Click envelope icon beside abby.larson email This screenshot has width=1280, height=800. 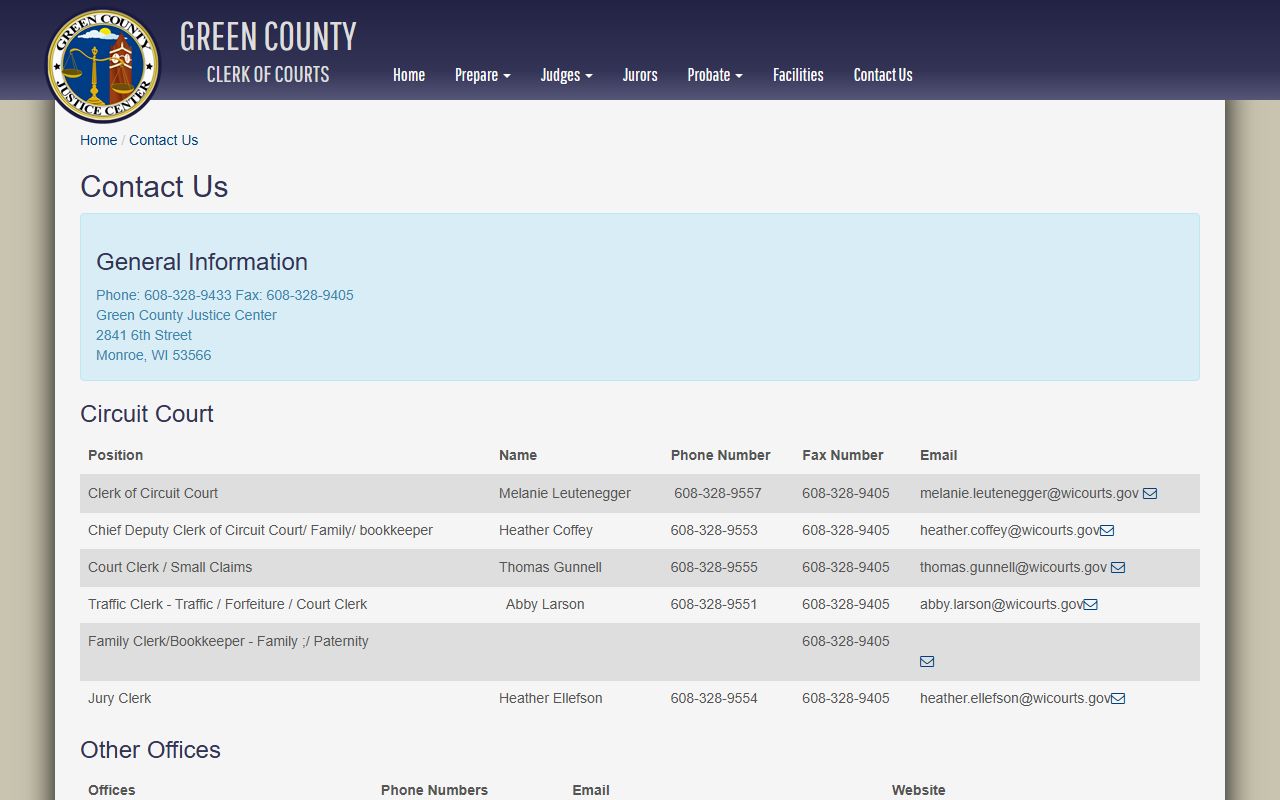point(1091,604)
